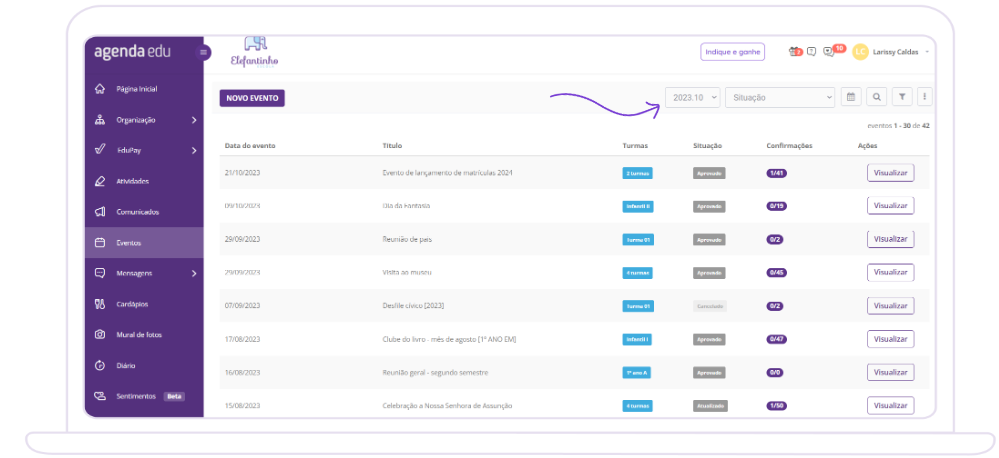Screen dimensions: 999x458
Task: Click the Atualizado status badge
Action: (x=710, y=406)
